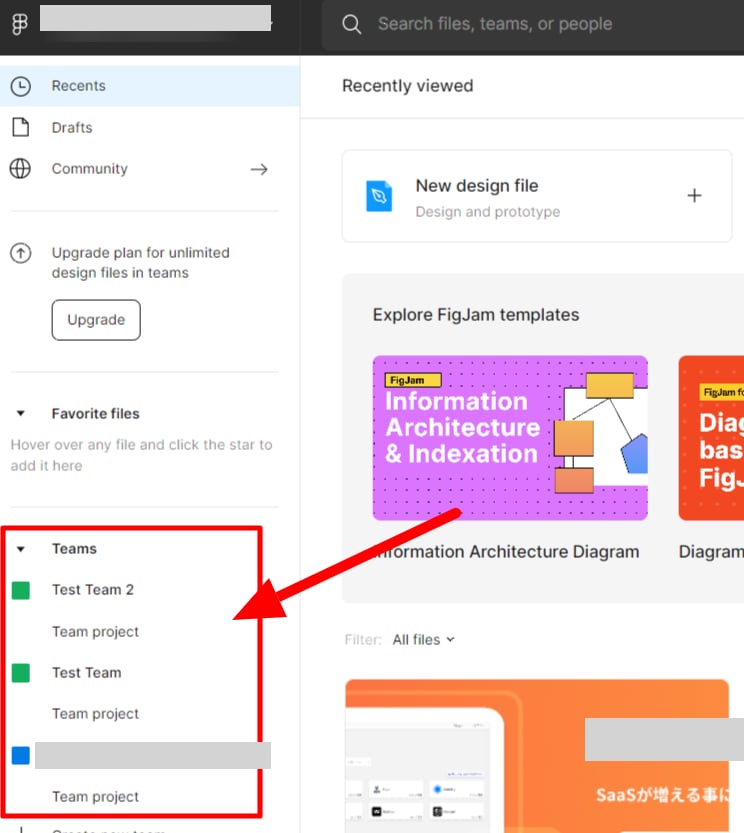
Task: Collapse the Teams section
Action: (21, 549)
